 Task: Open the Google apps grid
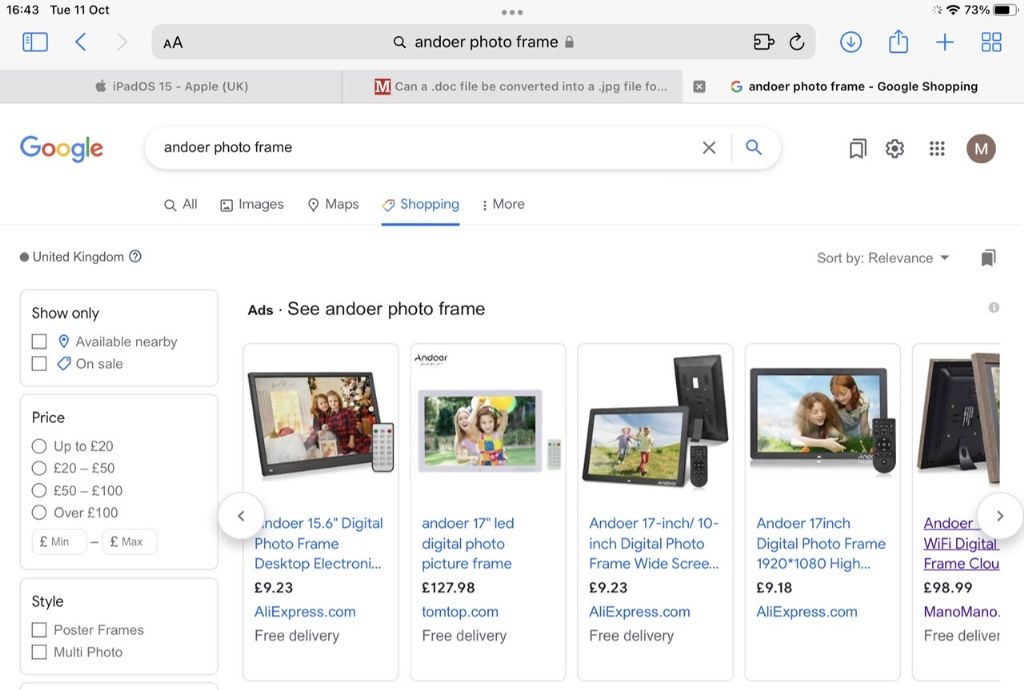tap(937, 149)
